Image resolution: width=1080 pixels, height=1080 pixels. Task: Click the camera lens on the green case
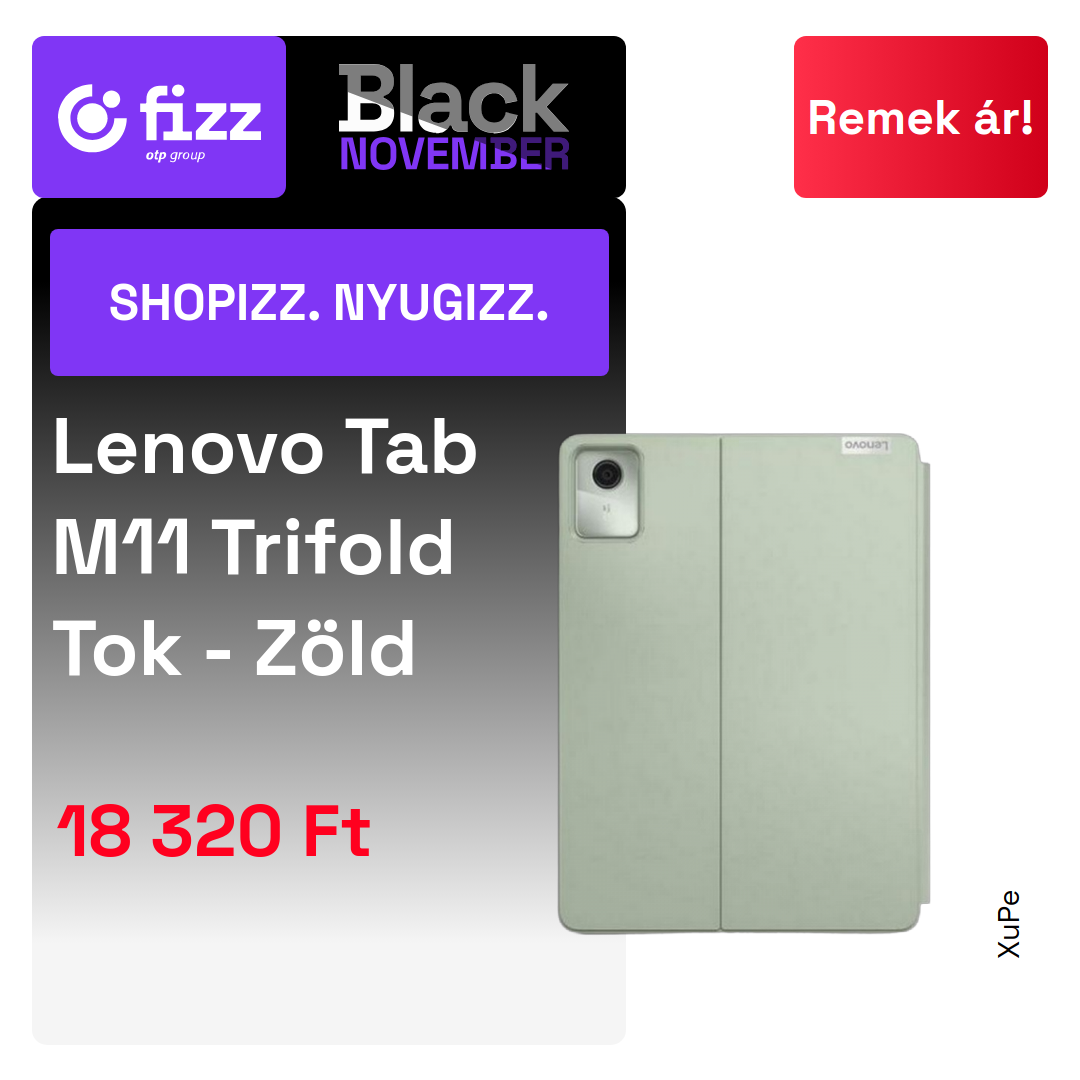pyautogui.click(x=607, y=475)
